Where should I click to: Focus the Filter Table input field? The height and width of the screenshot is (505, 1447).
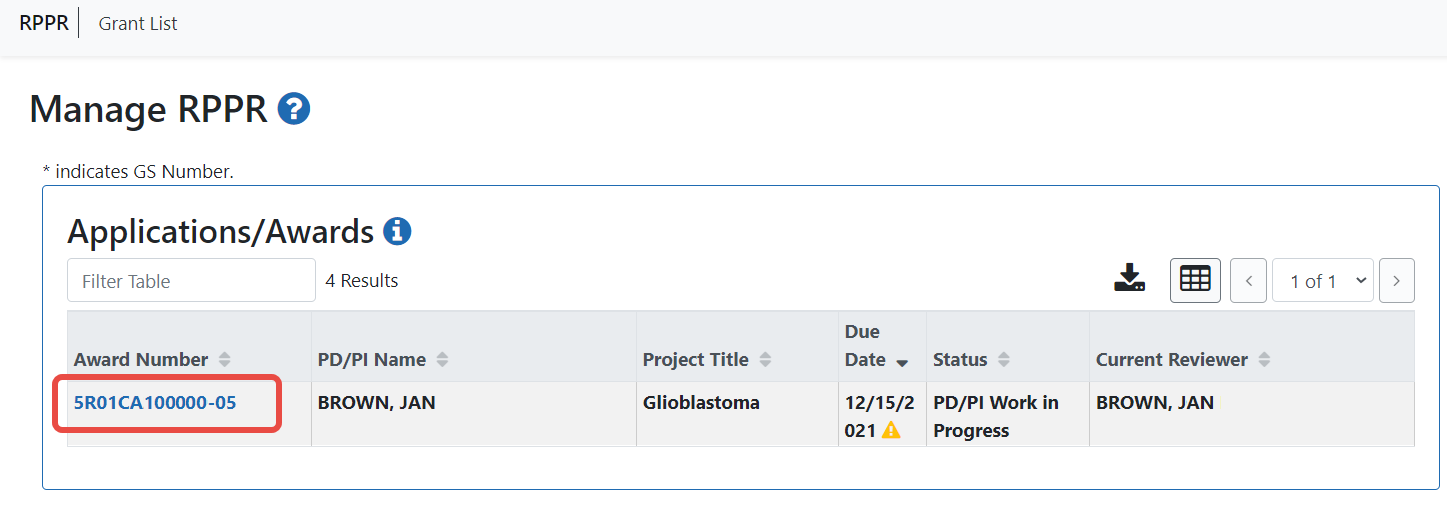(x=191, y=281)
